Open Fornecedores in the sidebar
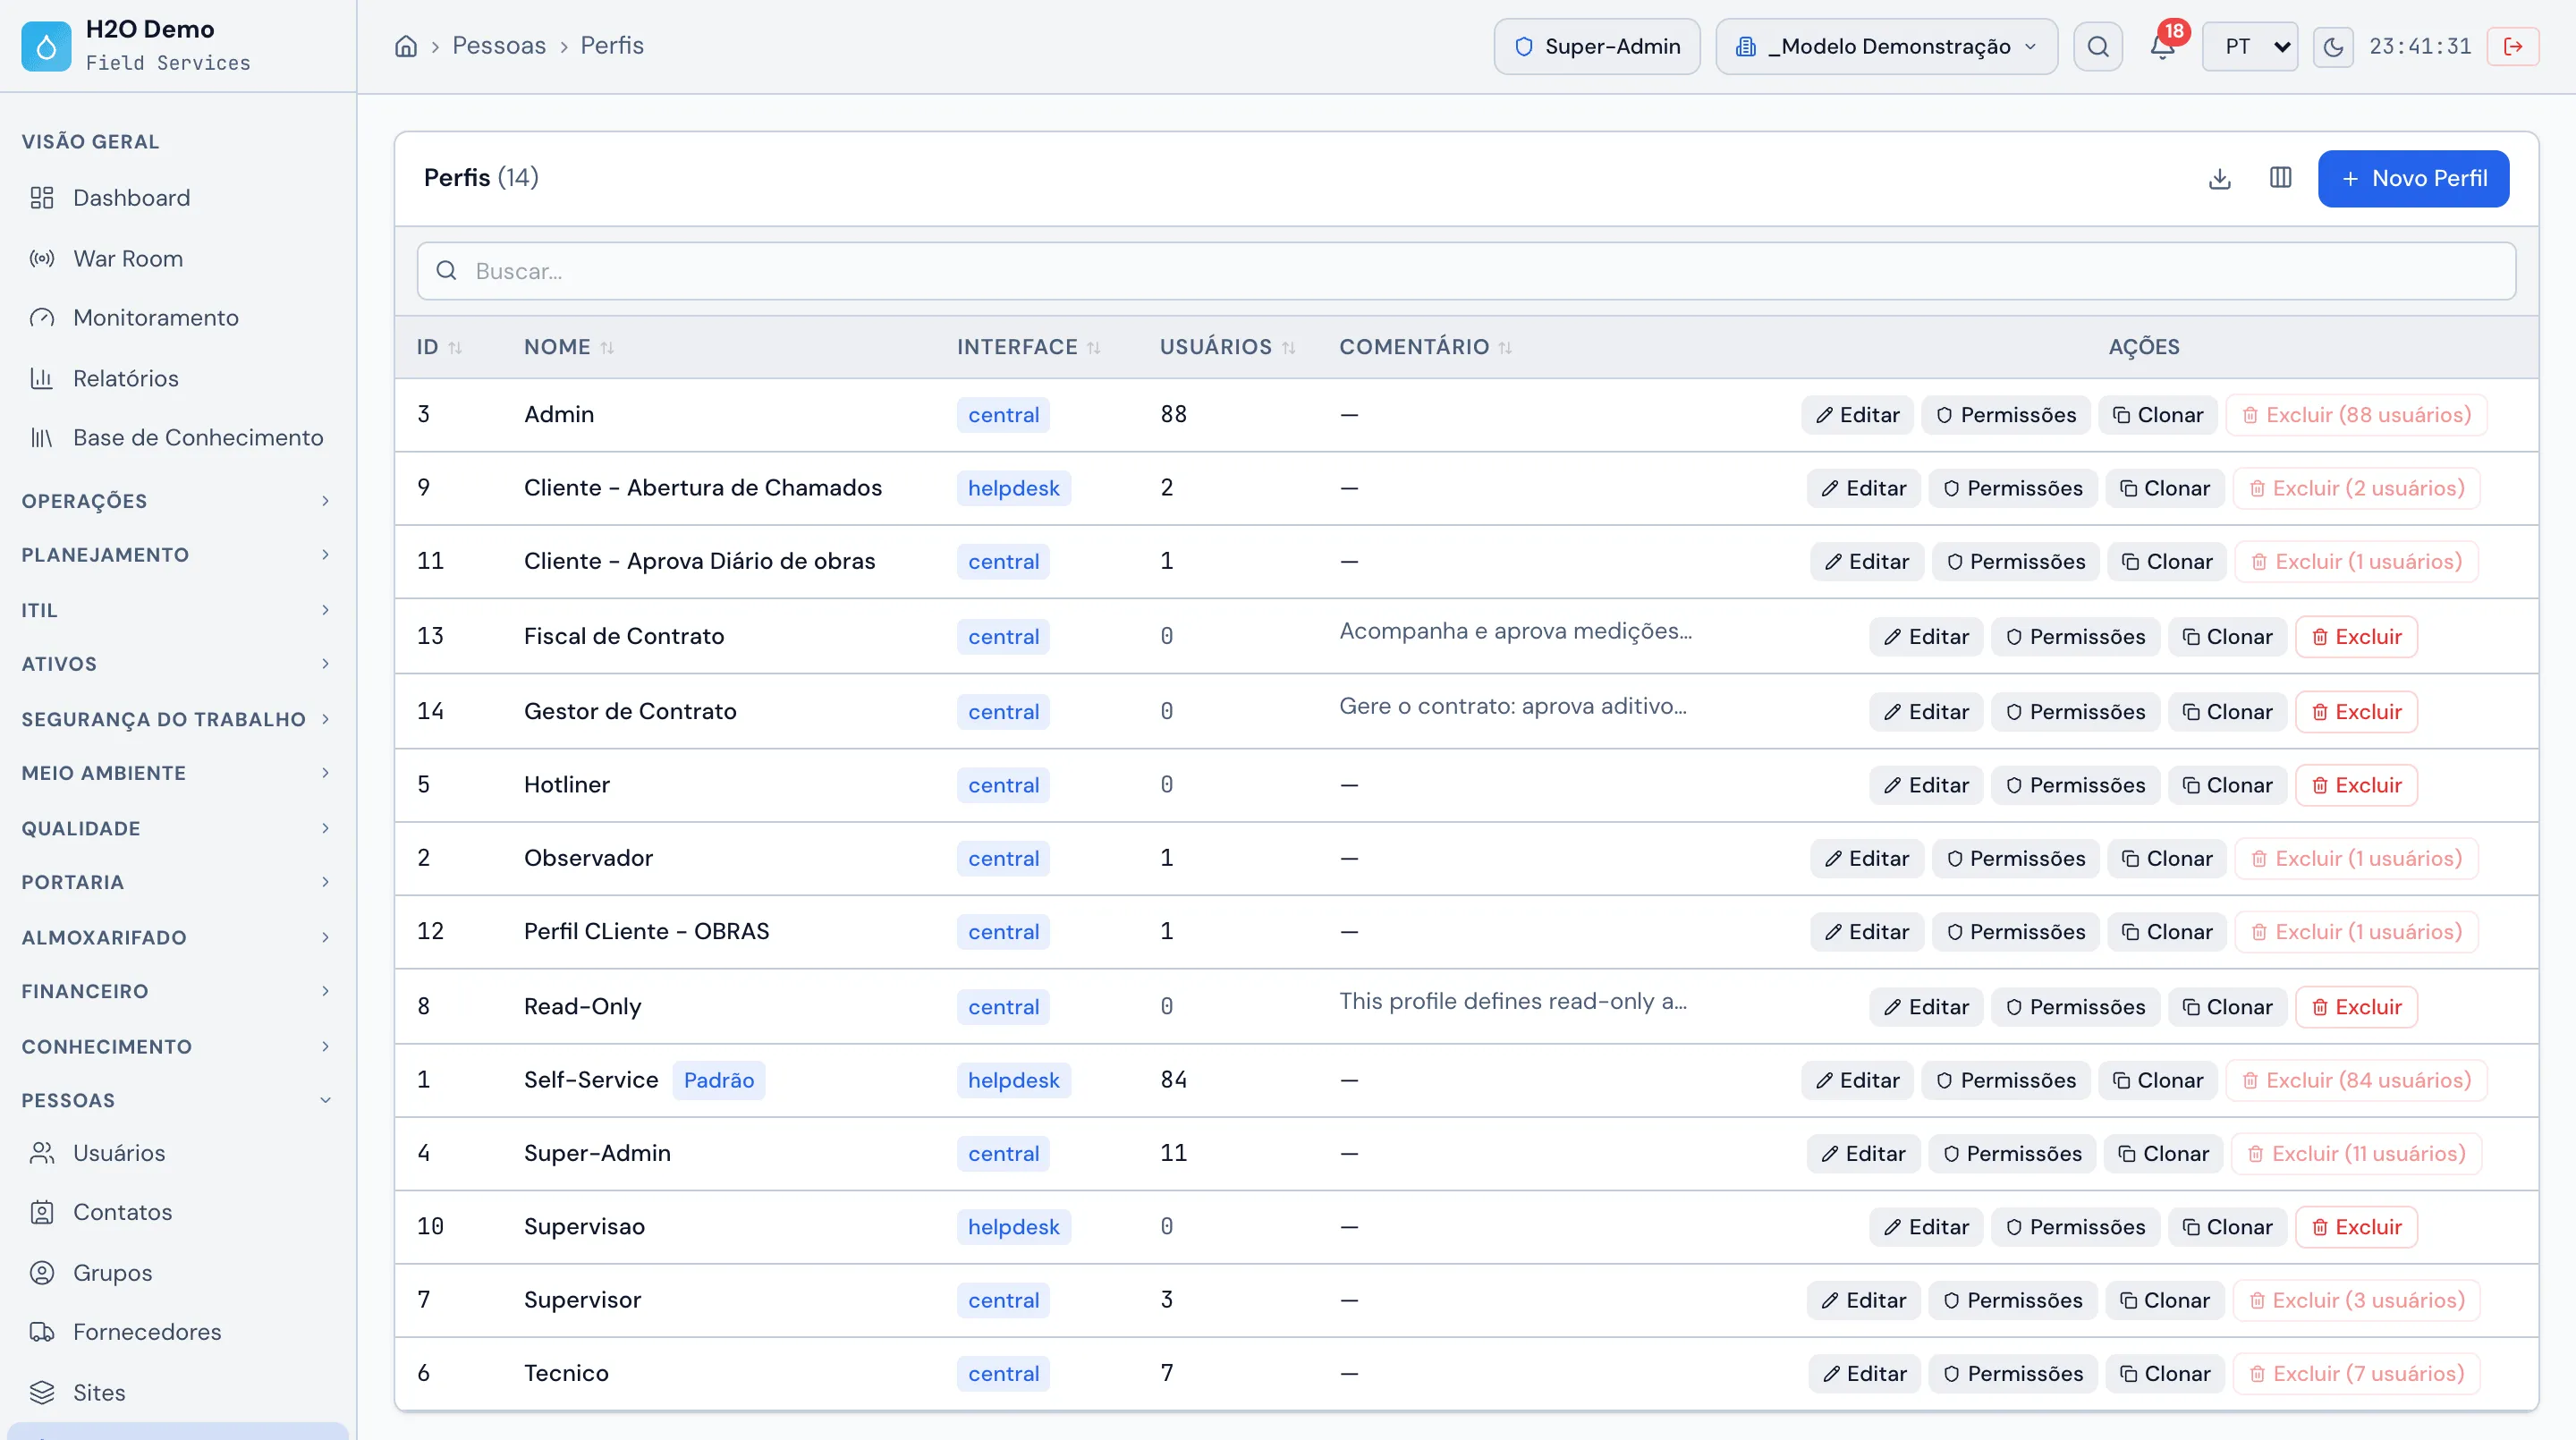 pos(178,1332)
